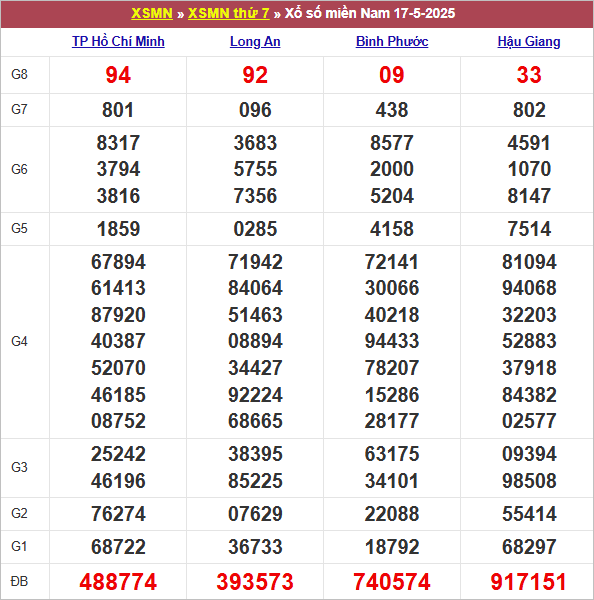Click the G4 number 71942
The width and height of the screenshot is (594, 600).
click(255, 262)
